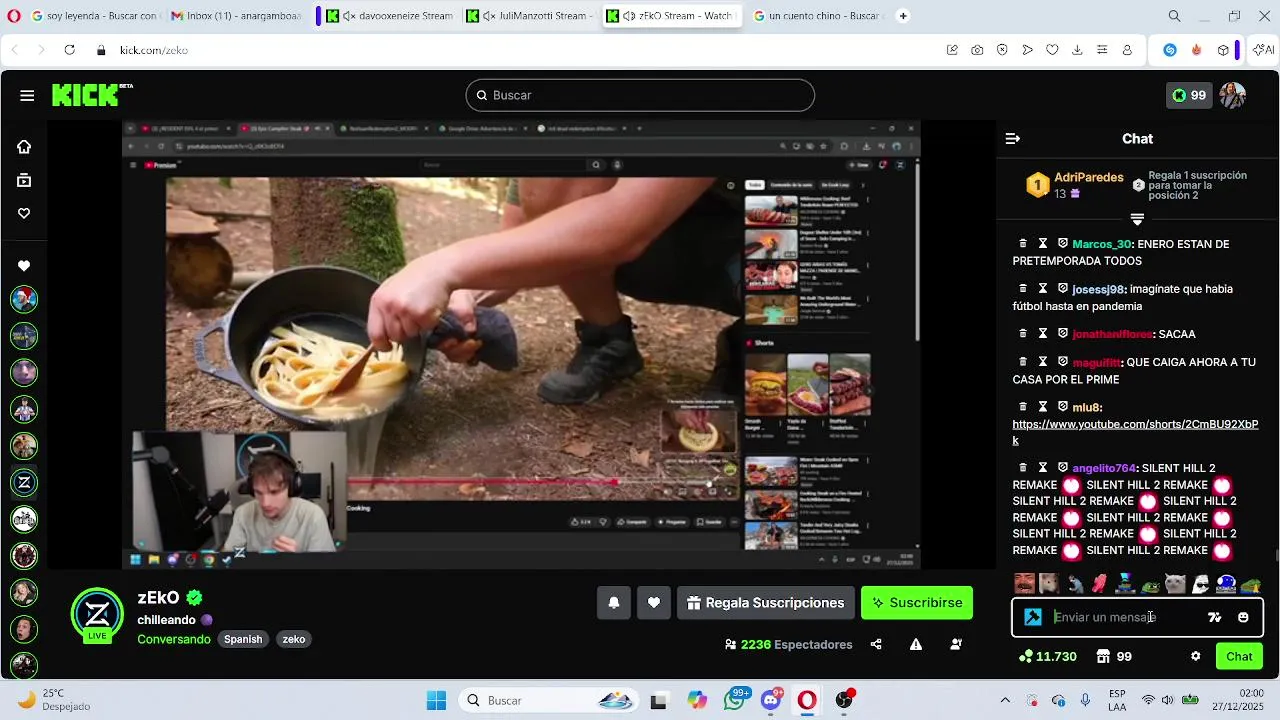1280x720 pixels.
Task: Timeout user josessj98 with the hourglass icon
Action: pos(1043,289)
